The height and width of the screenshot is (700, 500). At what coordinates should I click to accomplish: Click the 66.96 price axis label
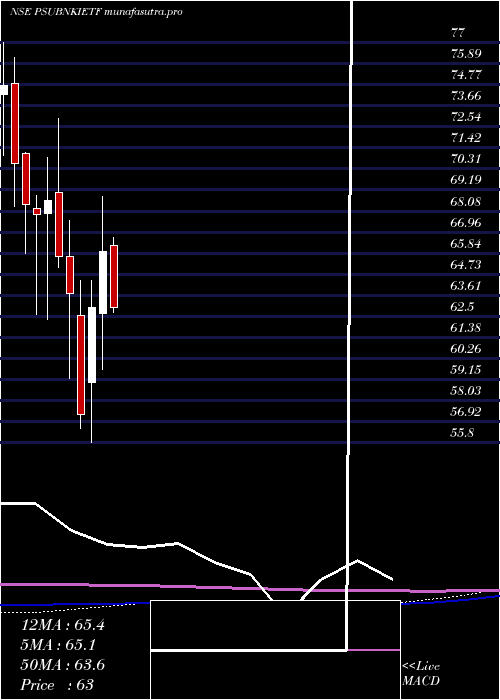coord(466,223)
